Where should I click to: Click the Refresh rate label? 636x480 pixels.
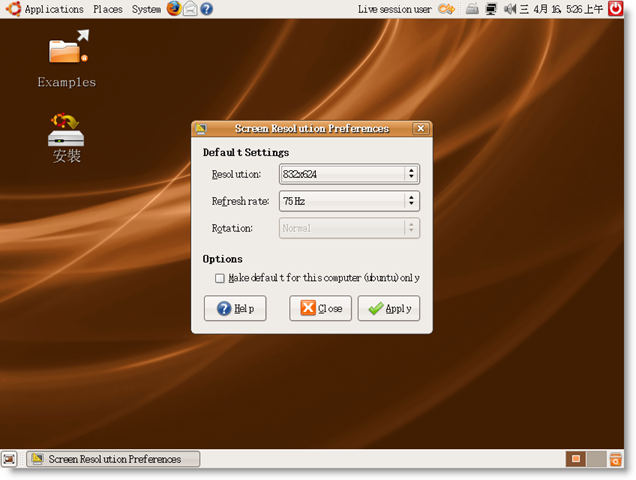tap(240, 201)
